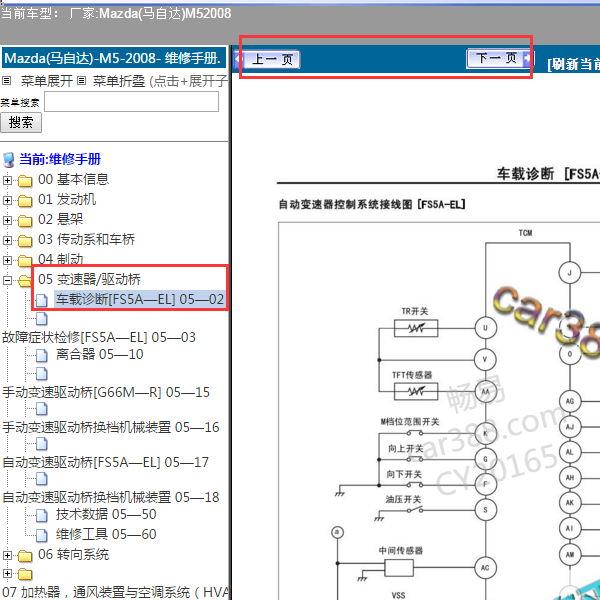Click the 刷新当前 refresh link

tap(573, 64)
